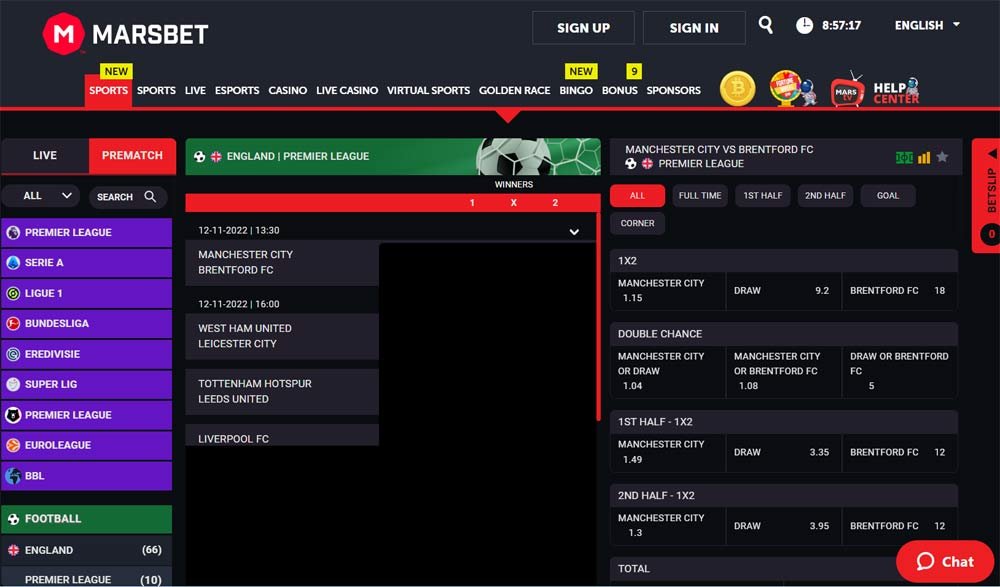The height and width of the screenshot is (587, 1000).
Task: Open the highlighted SPORTS menu with NEW badge
Action: click(x=108, y=91)
